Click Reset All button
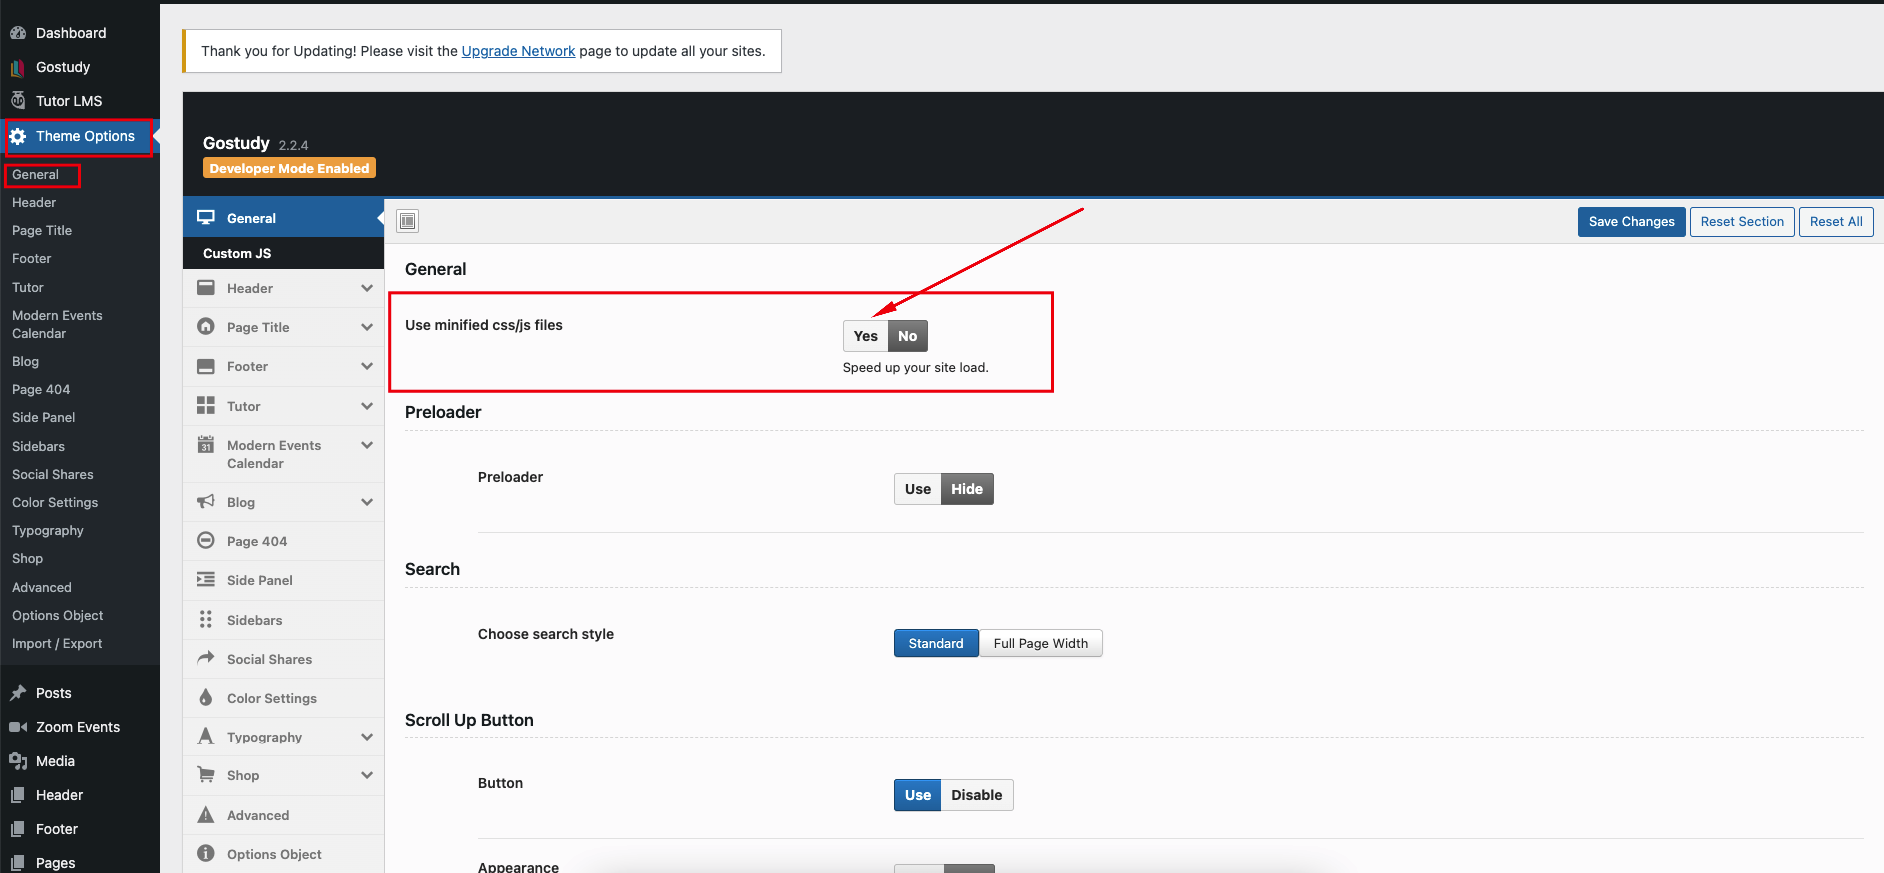 (x=1836, y=221)
